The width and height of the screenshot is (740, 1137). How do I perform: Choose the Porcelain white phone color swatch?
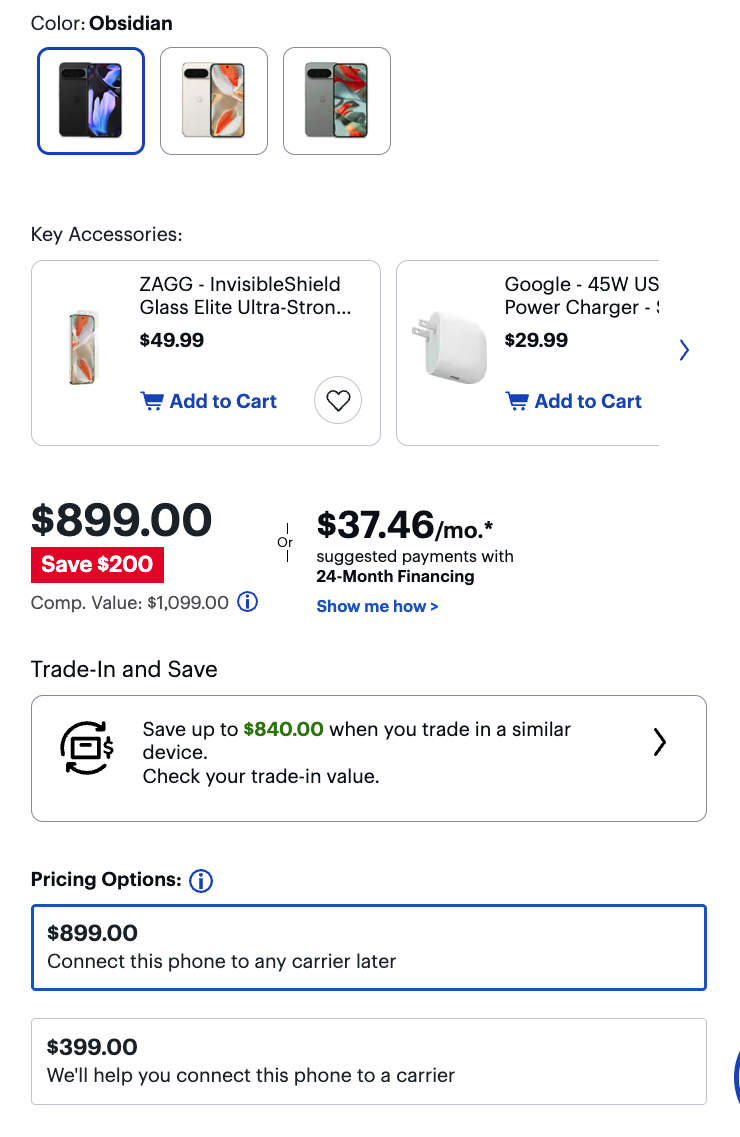coord(214,101)
